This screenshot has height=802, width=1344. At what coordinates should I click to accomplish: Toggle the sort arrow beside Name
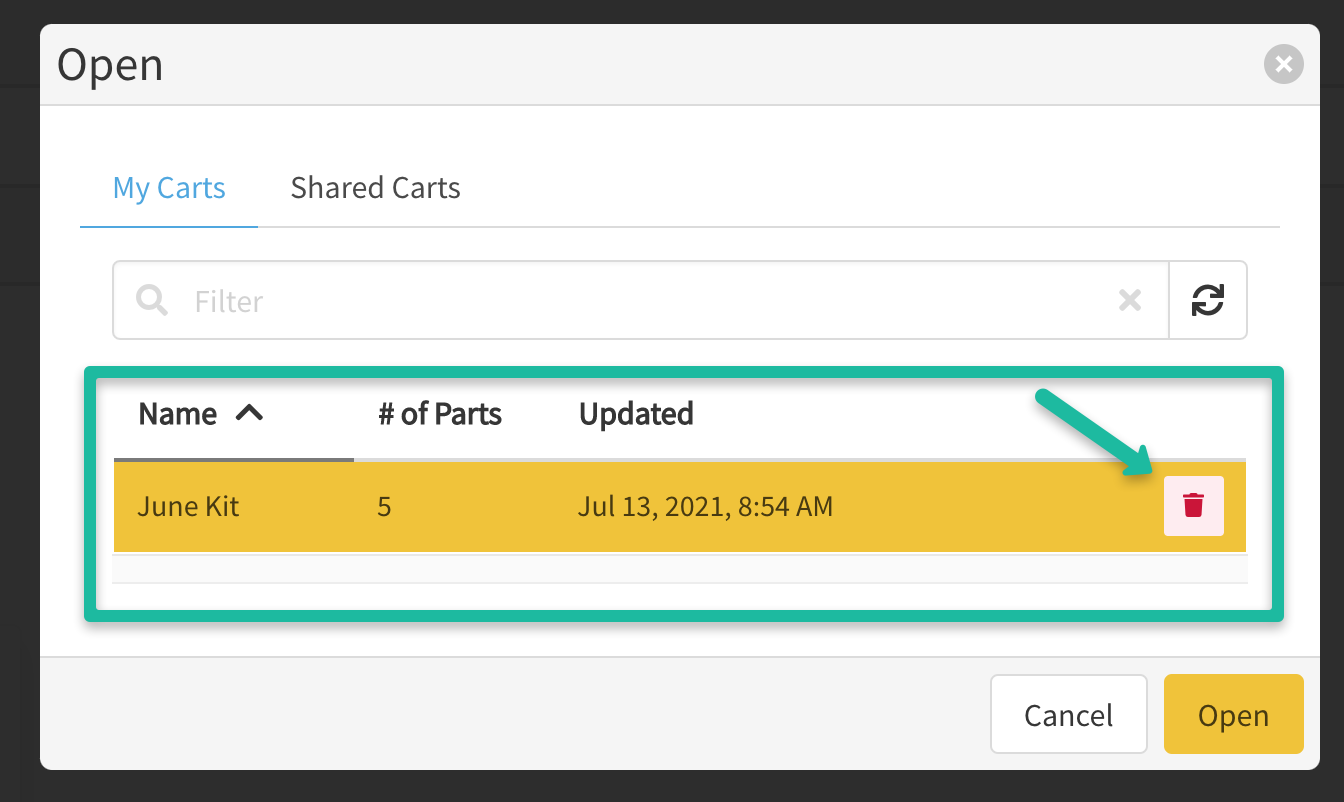(x=249, y=413)
